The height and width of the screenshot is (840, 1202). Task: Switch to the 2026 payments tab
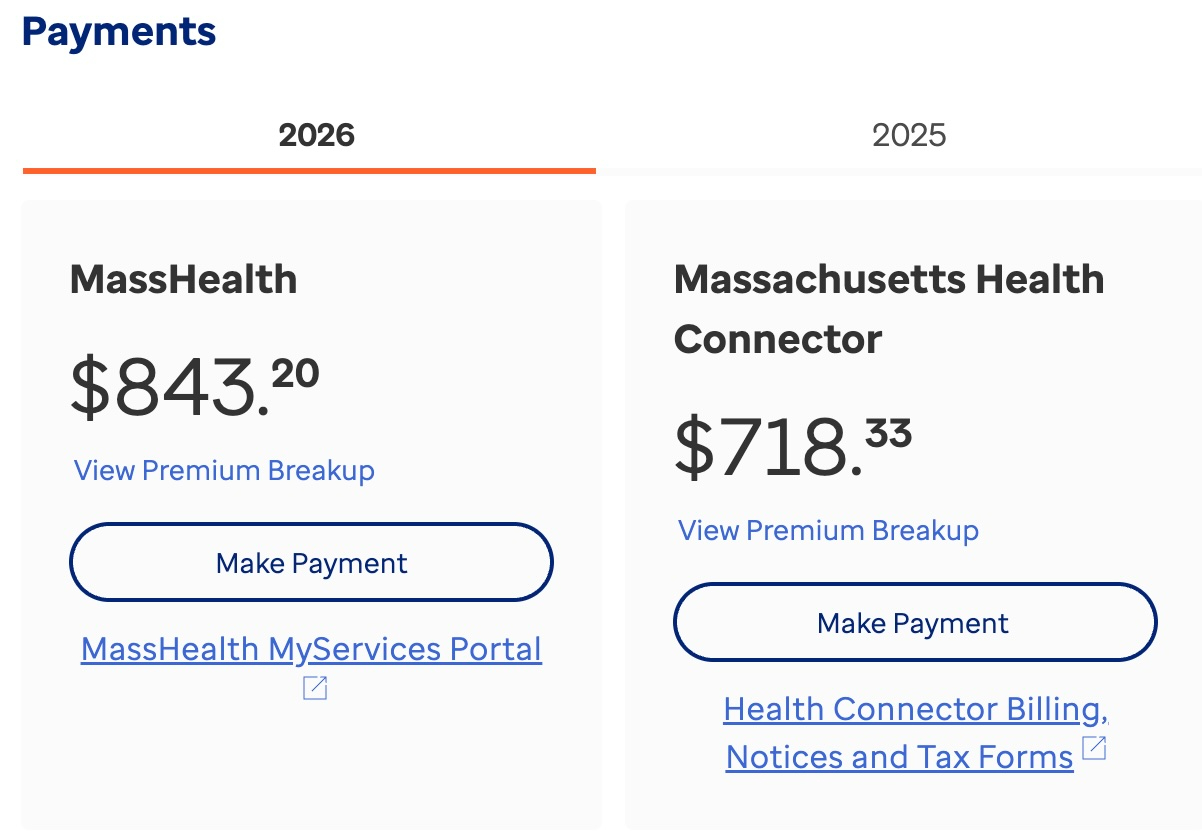[316, 135]
